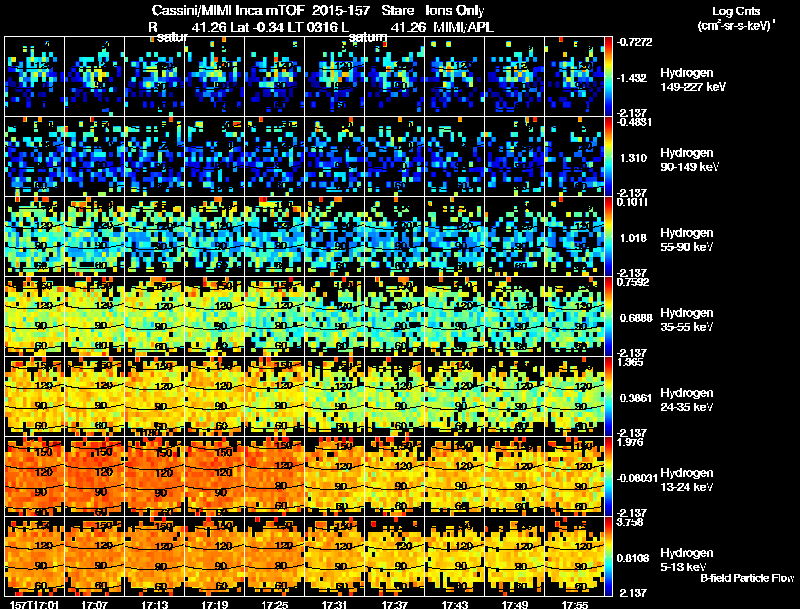Select the 149-227 keV image panel at 17:31
This screenshot has width=800, height=609.
coord(335,76)
